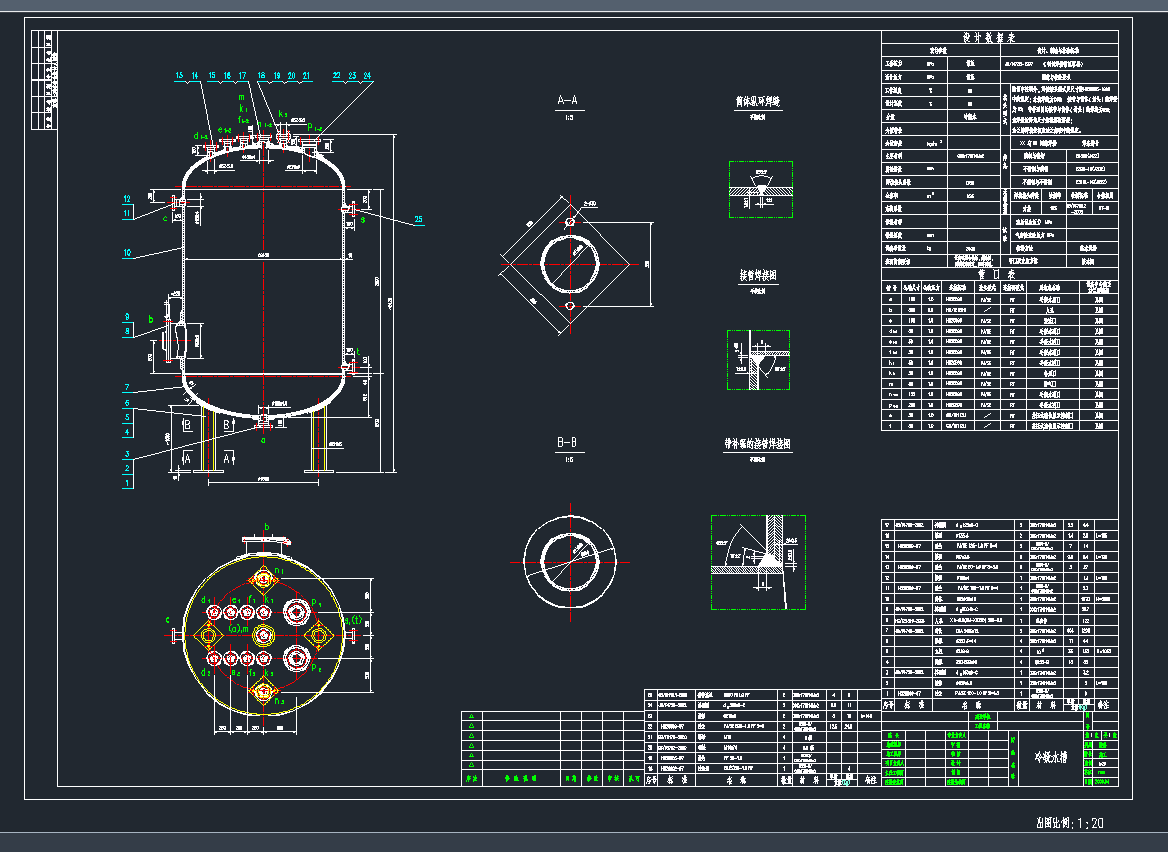Select part callout number 10 label
The width and height of the screenshot is (1168, 852).
point(127,254)
